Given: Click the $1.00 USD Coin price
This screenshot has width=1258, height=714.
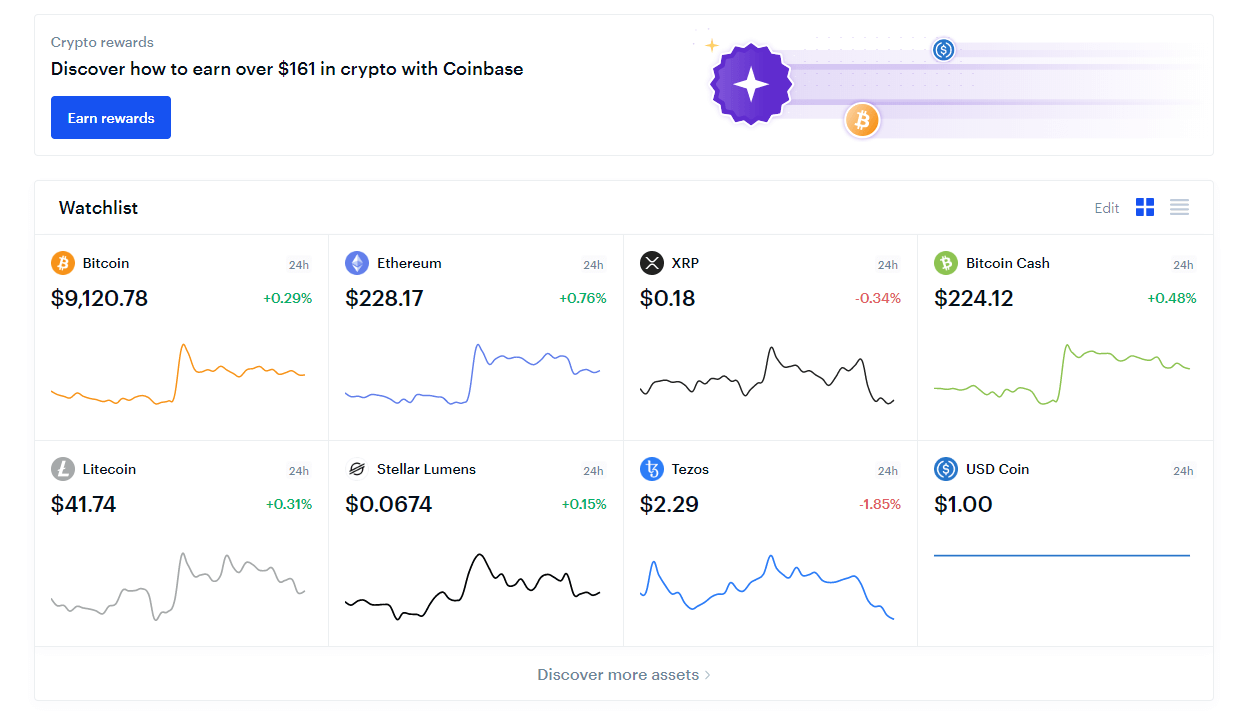Looking at the screenshot, I should (x=963, y=504).
